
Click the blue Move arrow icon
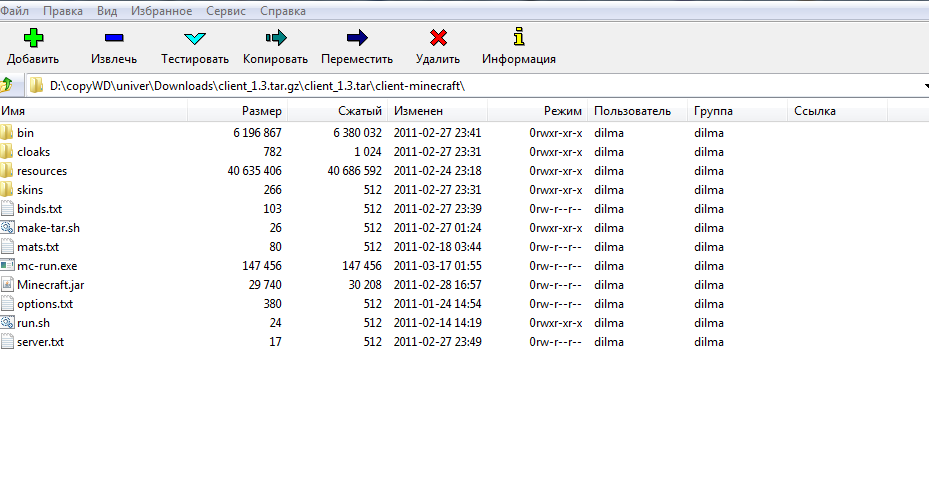[x=357, y=38]
